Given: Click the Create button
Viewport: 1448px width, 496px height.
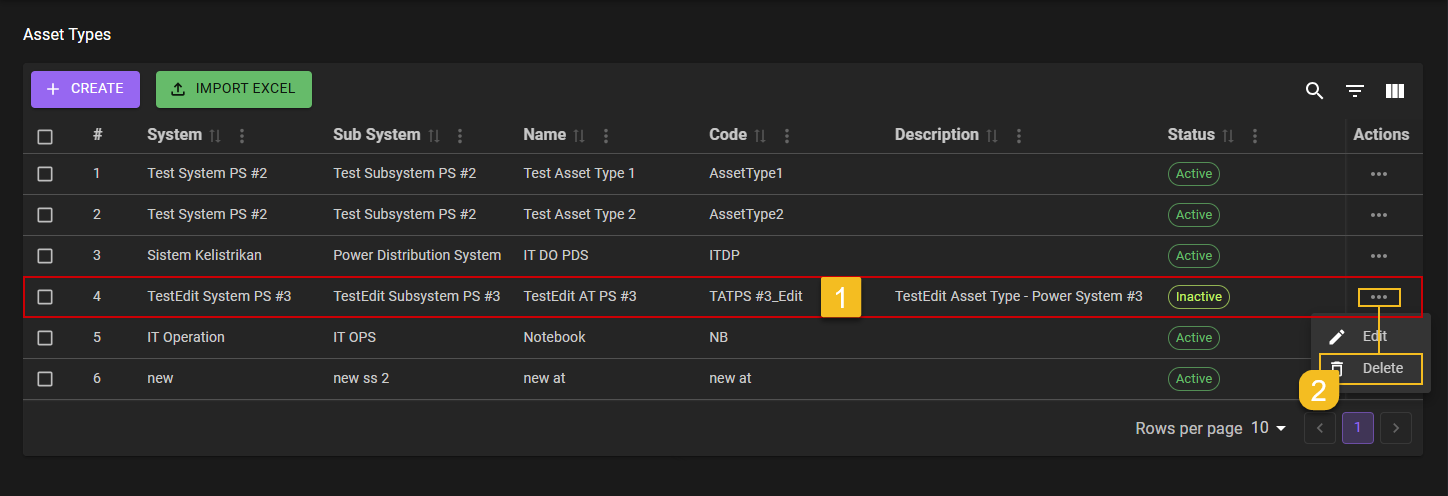Looking at the screenshot, I should click(x=85, y=89).
